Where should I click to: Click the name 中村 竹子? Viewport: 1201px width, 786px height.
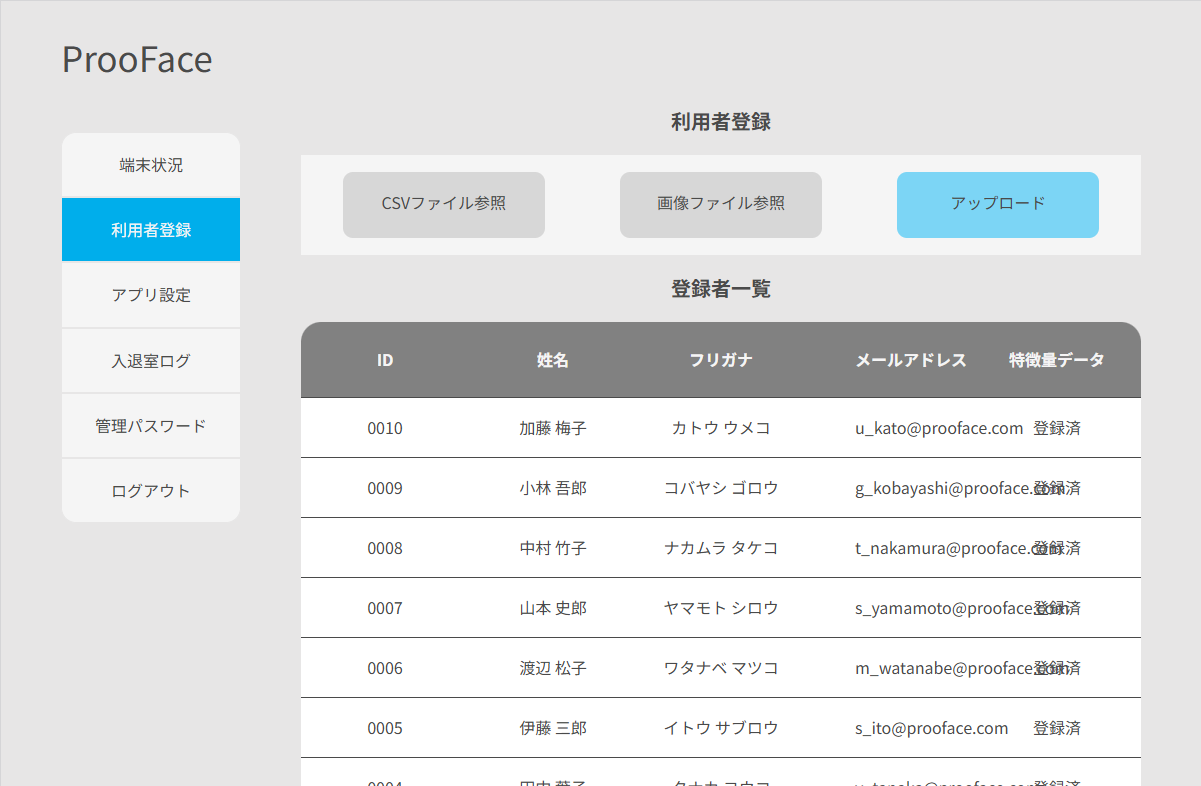[553, 548]
